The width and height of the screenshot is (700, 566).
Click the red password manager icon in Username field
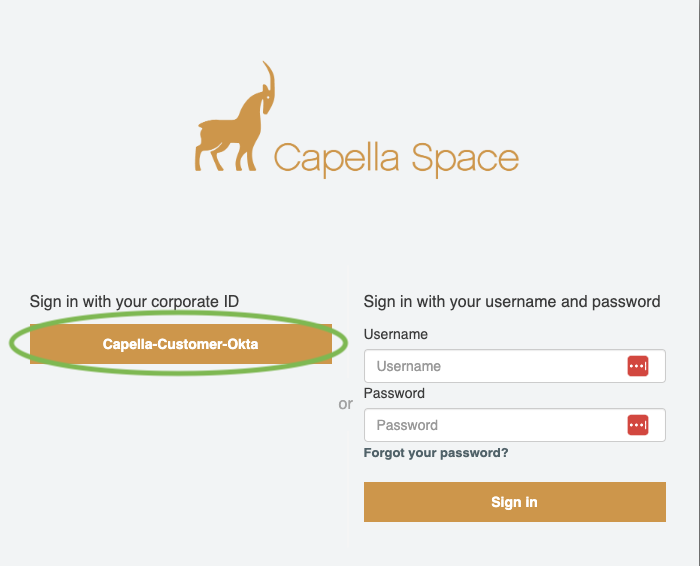[x=638, y=366]
